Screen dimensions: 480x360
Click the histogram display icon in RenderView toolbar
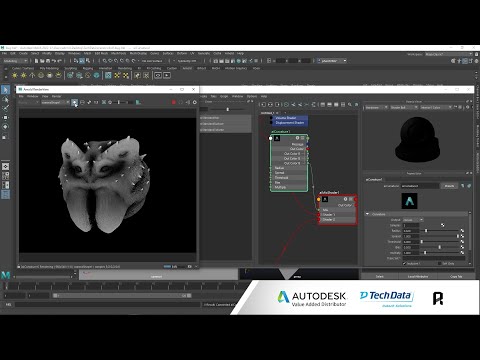[138, 102]
